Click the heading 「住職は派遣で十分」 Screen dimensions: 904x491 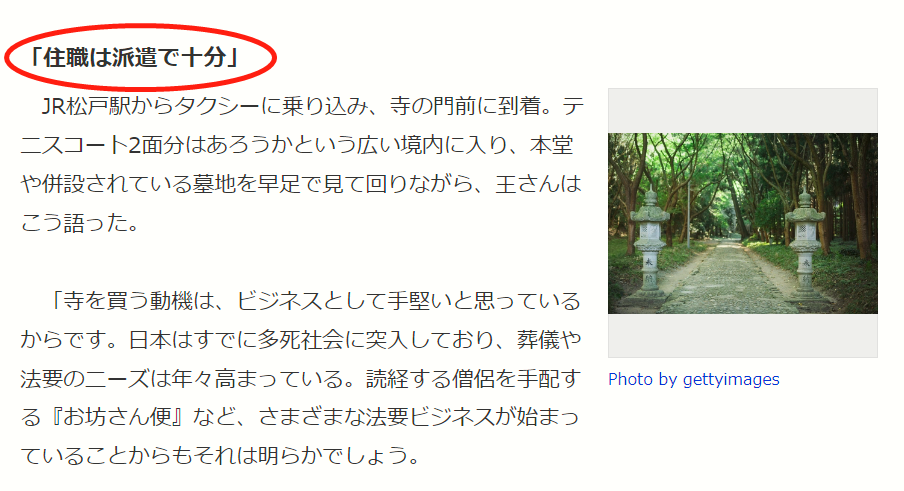[x=134, y=57]
